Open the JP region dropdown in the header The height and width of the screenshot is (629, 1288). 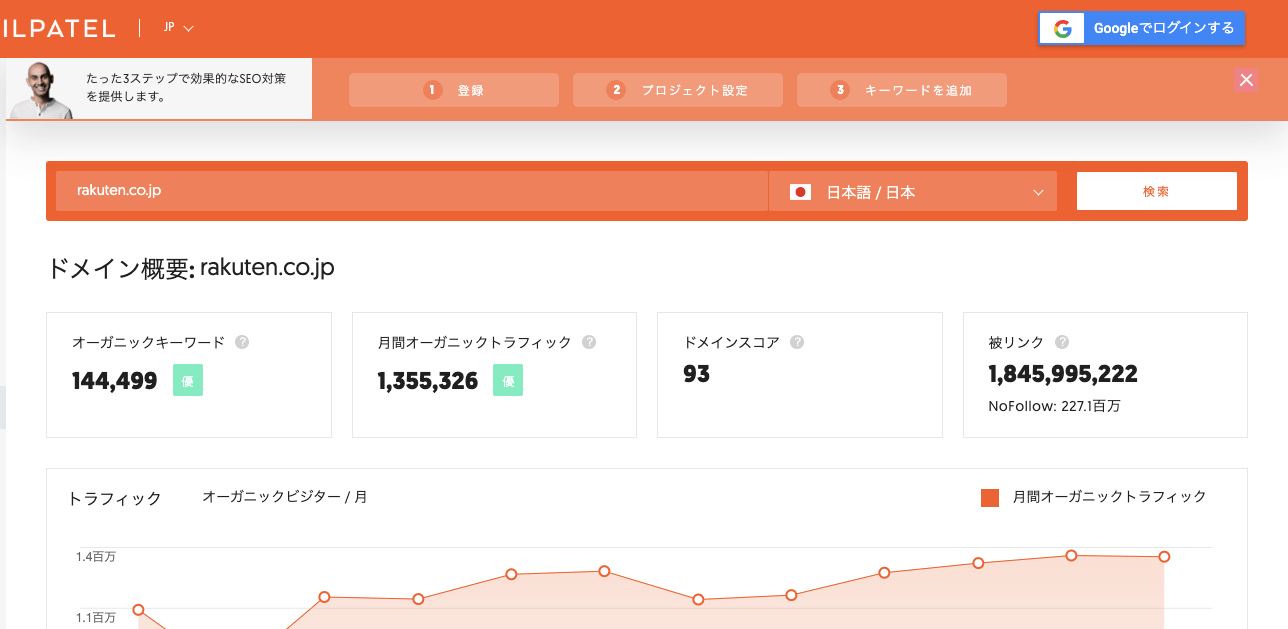point(176,28)
